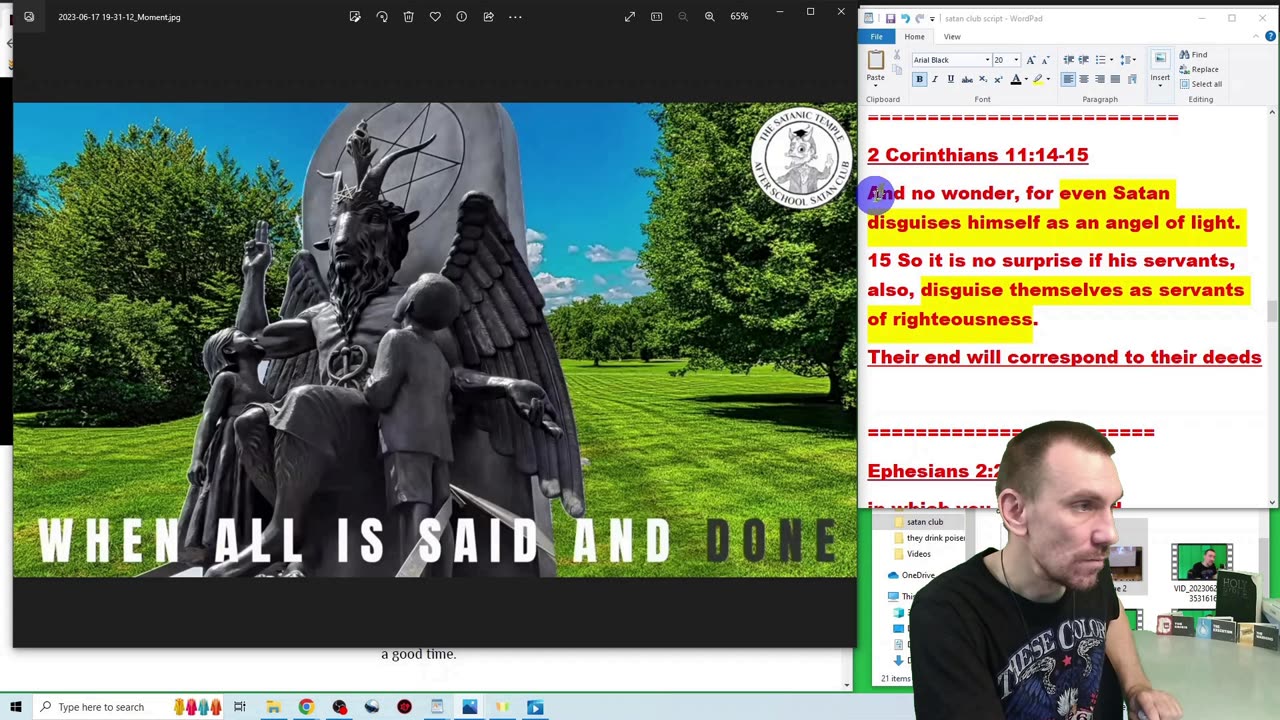
Task: Click the Windows Start button
Action: point(15,707)
